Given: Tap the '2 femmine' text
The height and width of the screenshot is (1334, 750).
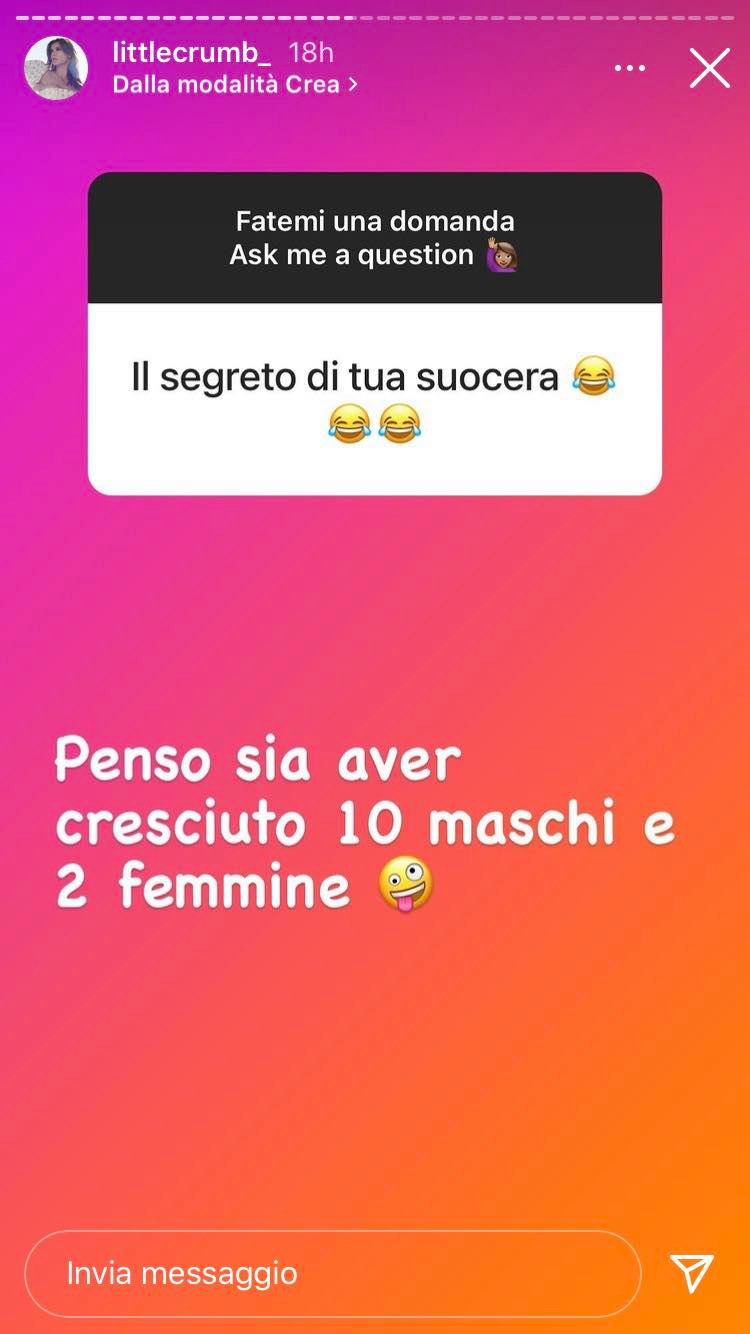Looking at the screenshot, I should (204, 887).
